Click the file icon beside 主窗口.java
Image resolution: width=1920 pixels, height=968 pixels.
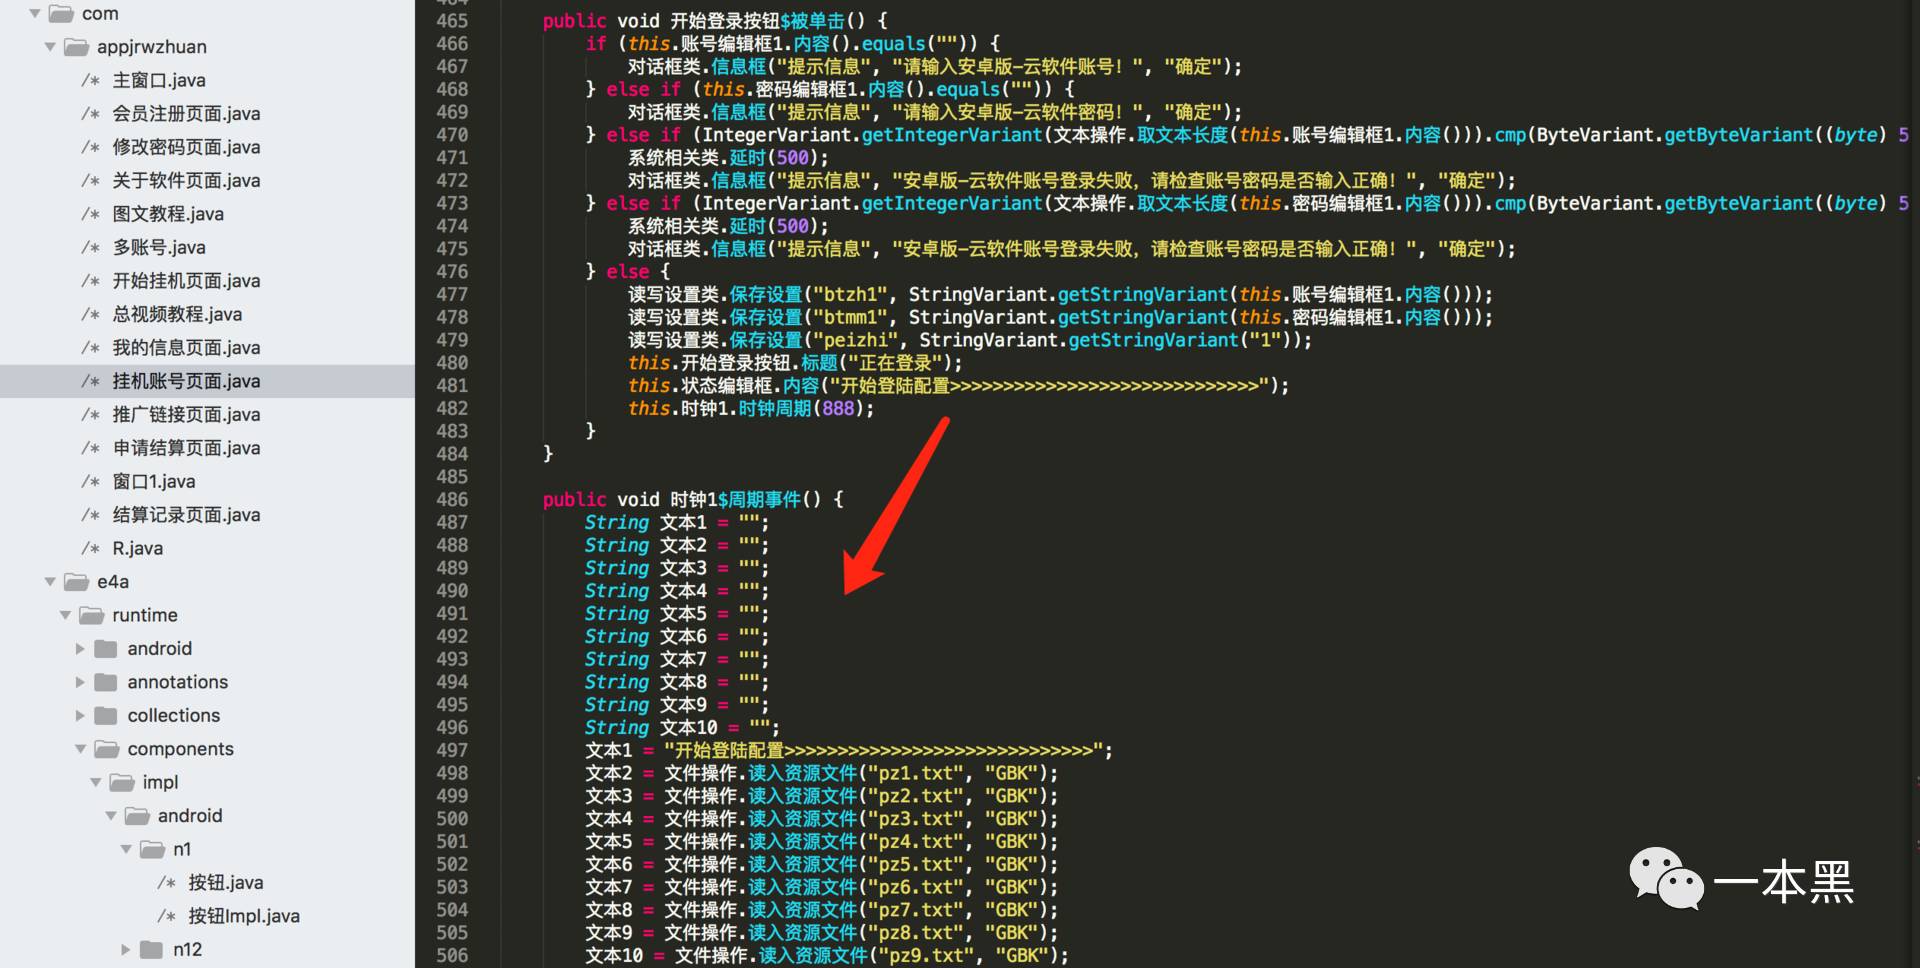[x=91, y=80]
